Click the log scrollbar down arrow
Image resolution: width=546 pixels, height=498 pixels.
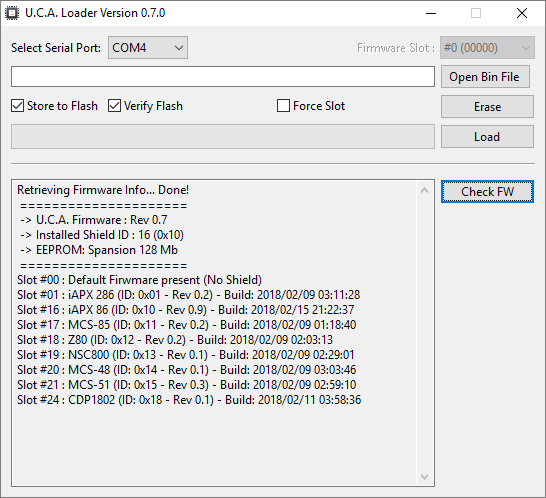tap(424, 477)
